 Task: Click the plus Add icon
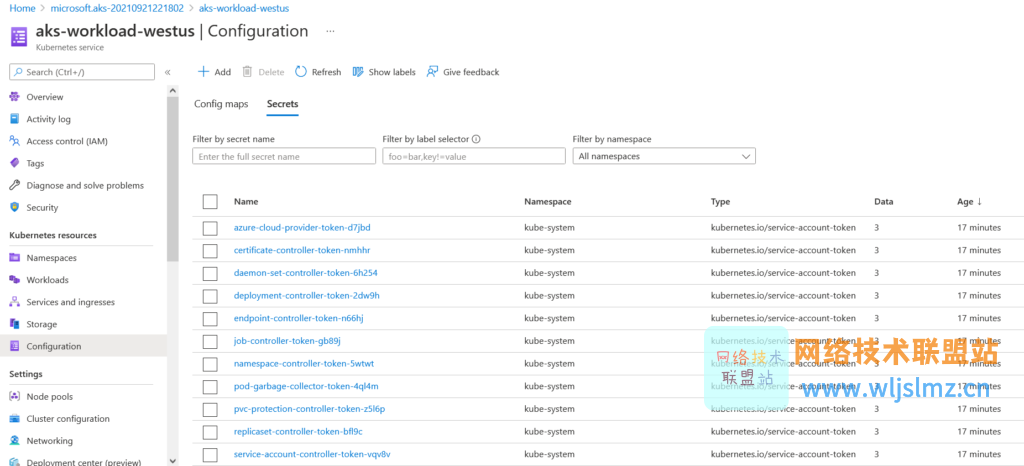203,72
